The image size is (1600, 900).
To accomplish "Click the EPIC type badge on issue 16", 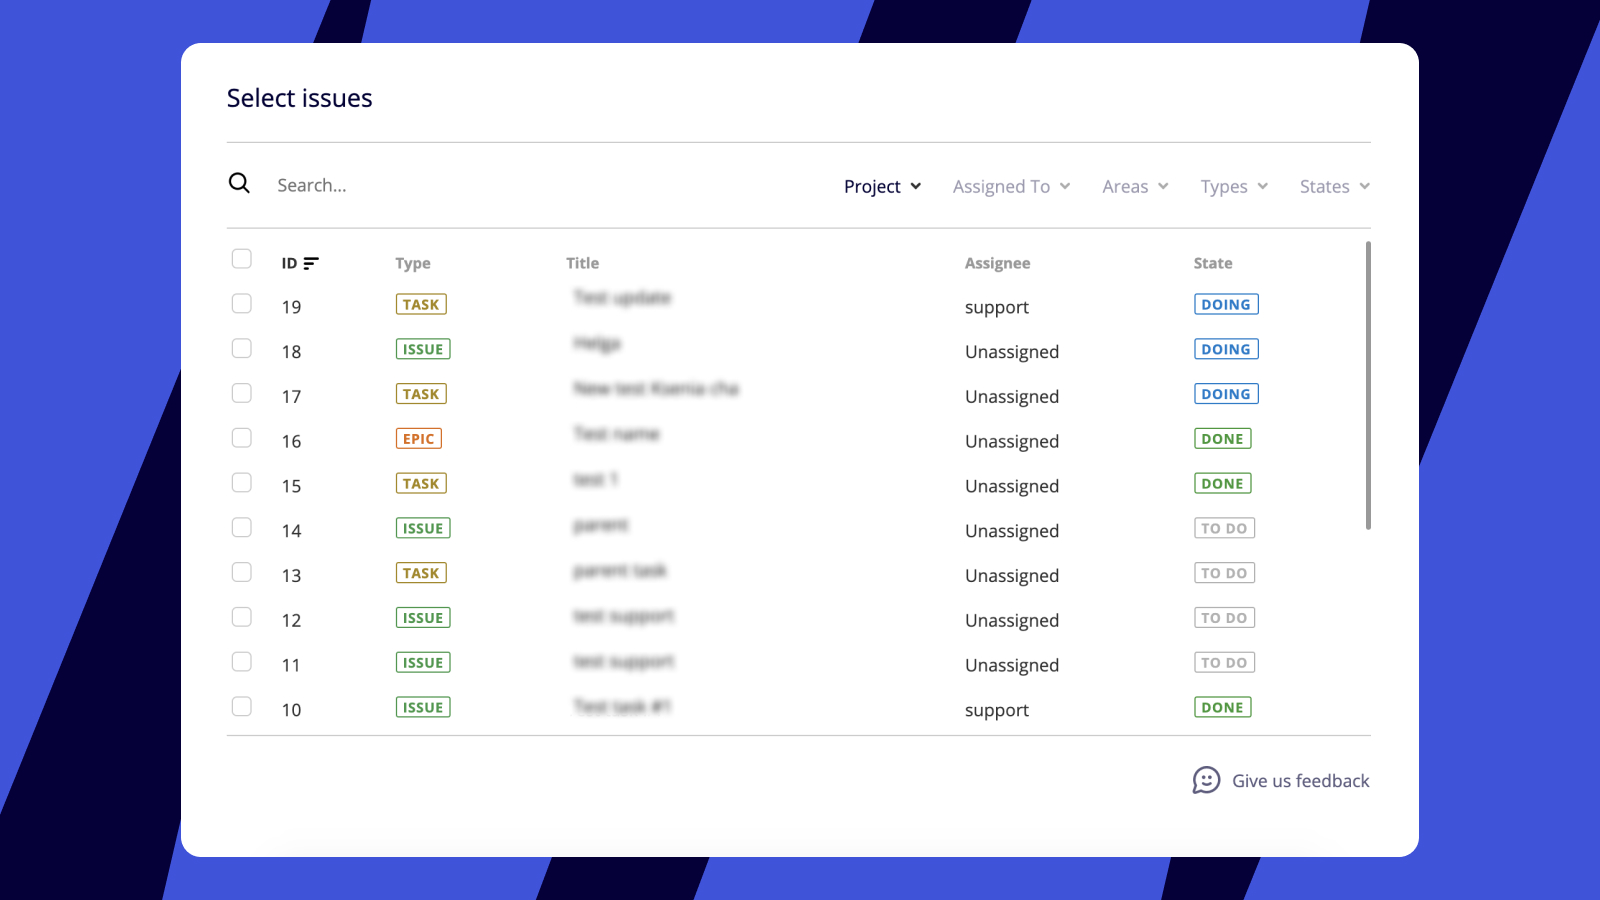I will pos(418,438).
